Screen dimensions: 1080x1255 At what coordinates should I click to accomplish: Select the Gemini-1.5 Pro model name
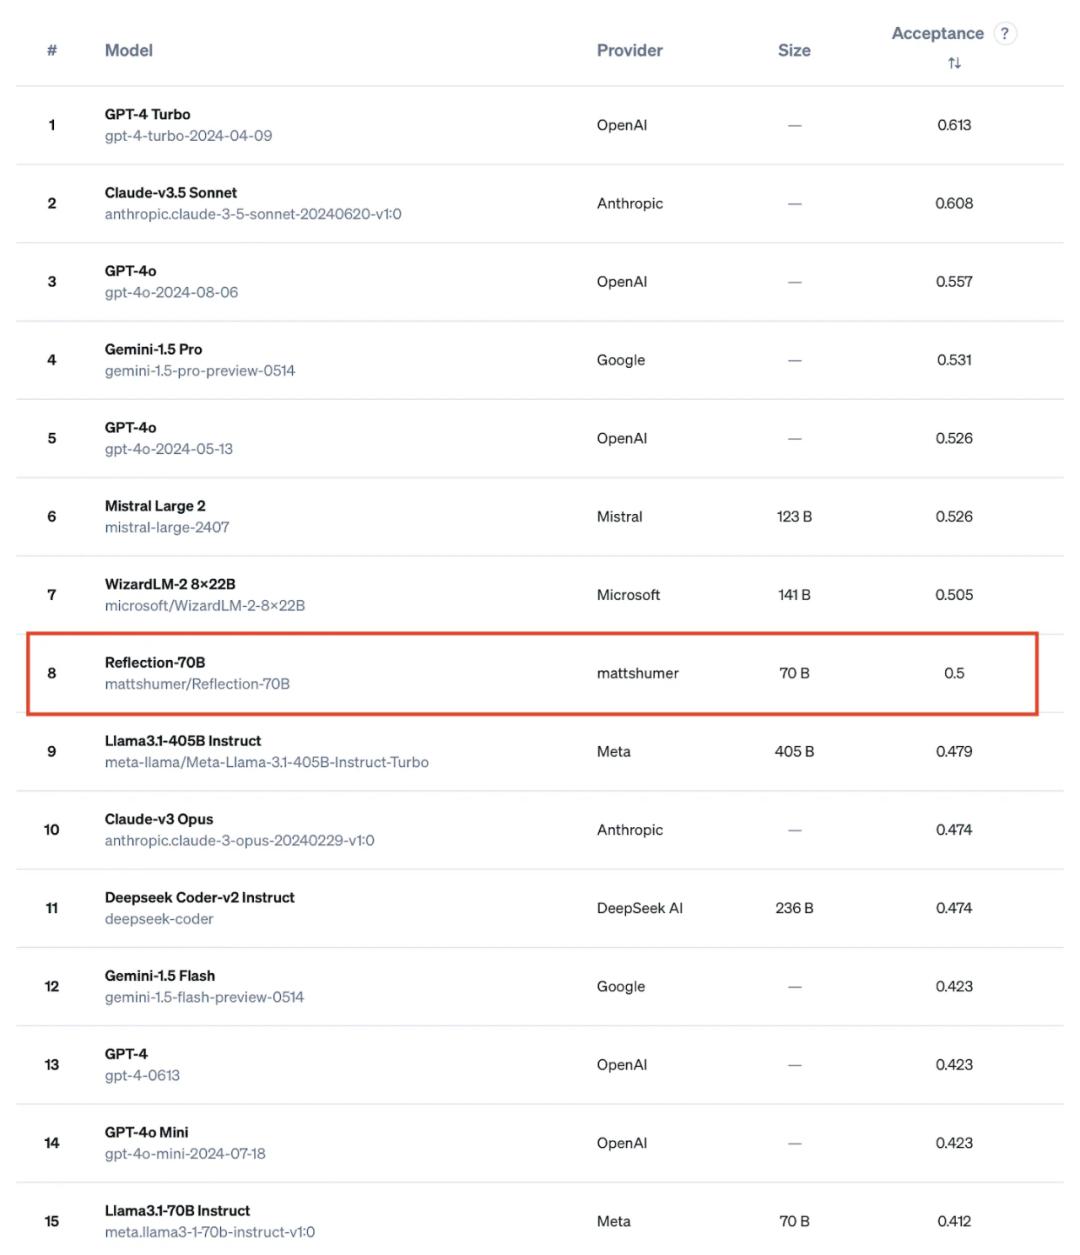tap(153, 349)
